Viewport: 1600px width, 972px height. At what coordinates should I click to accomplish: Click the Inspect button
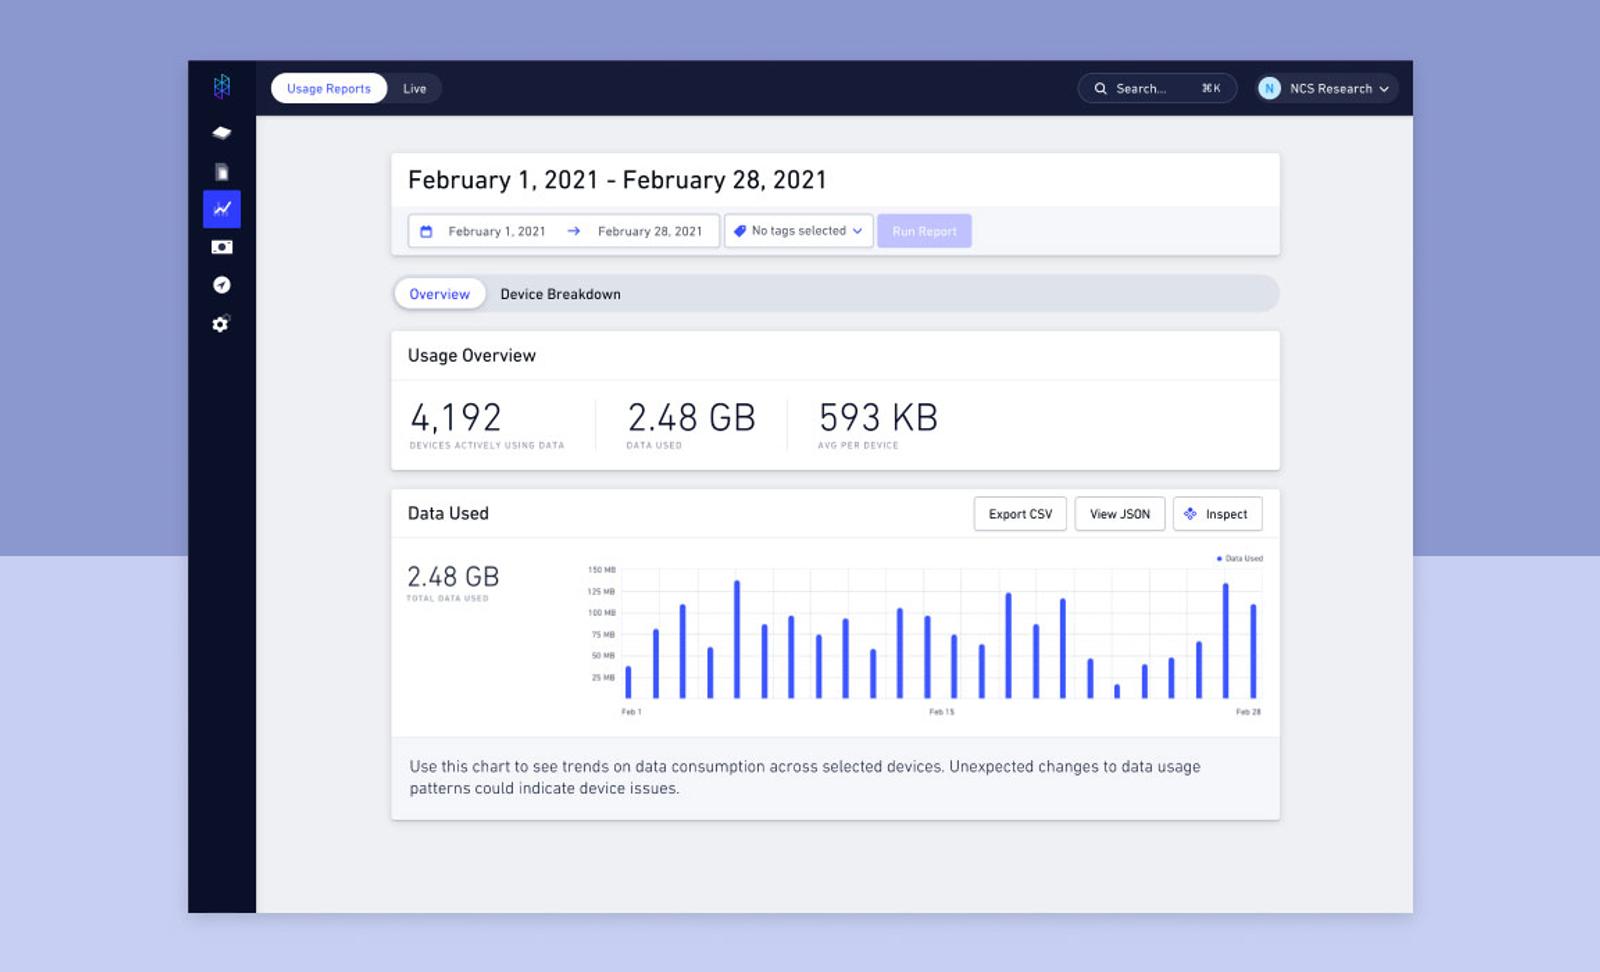point(1217,514)
